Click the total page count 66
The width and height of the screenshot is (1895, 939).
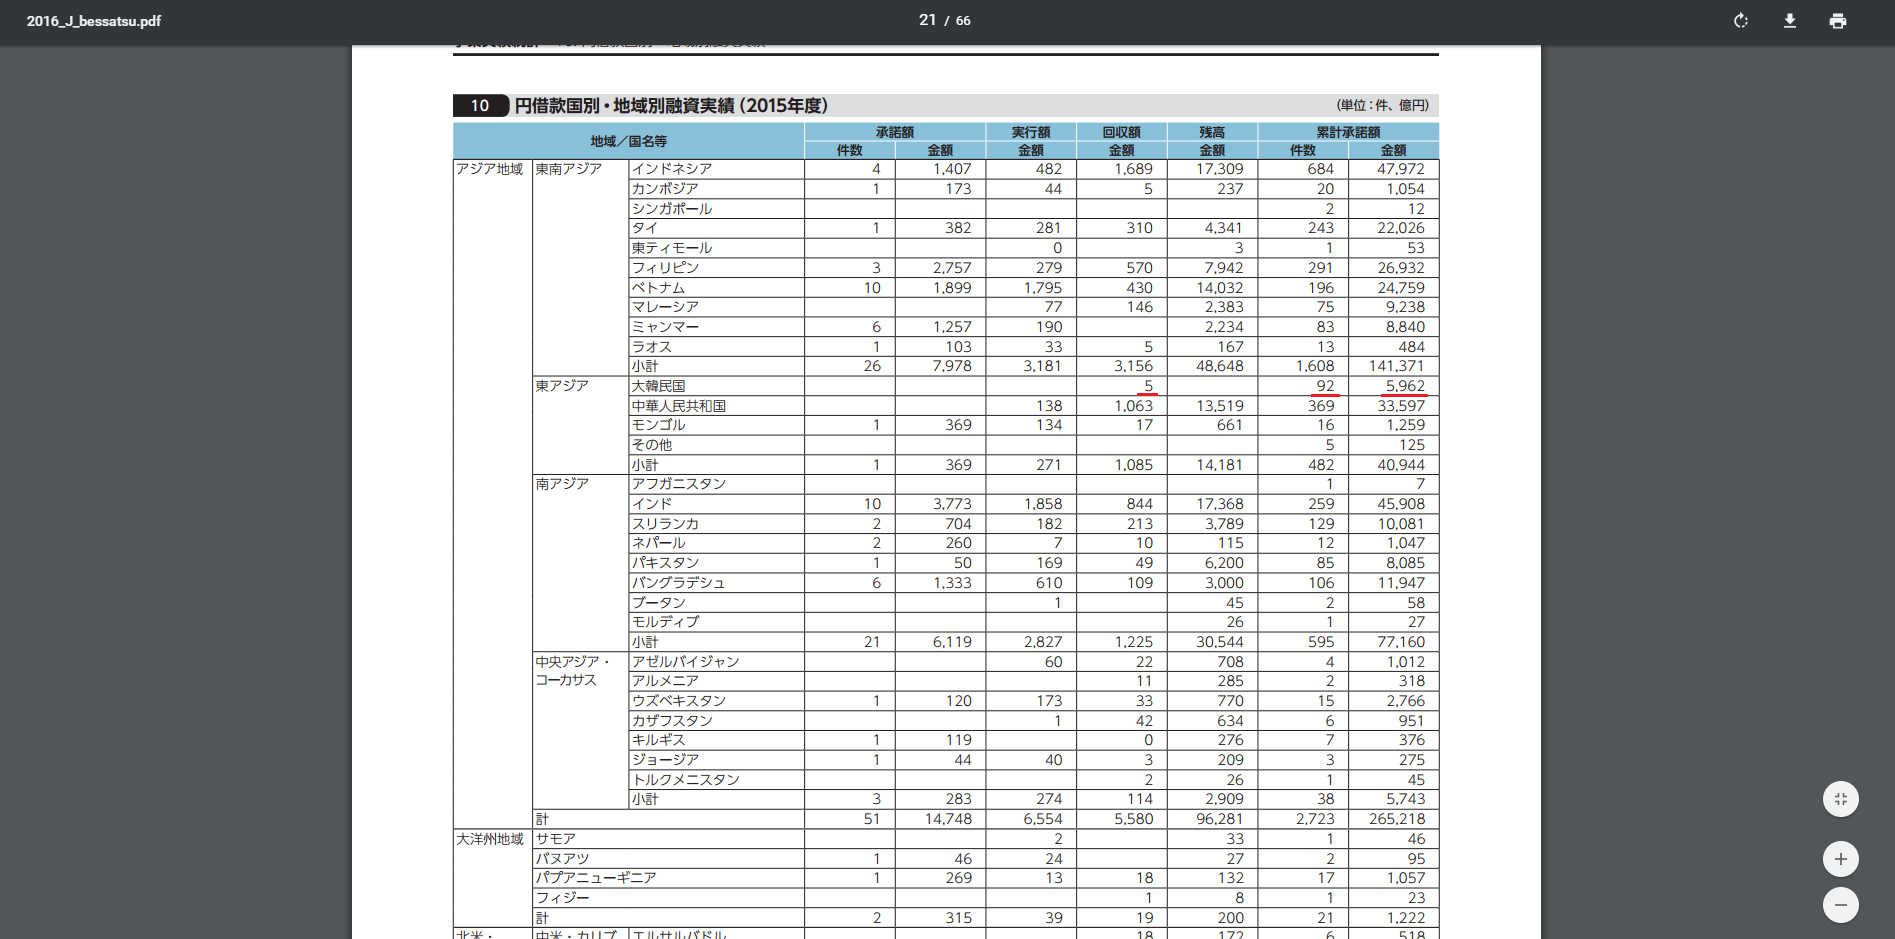point(963,21)
